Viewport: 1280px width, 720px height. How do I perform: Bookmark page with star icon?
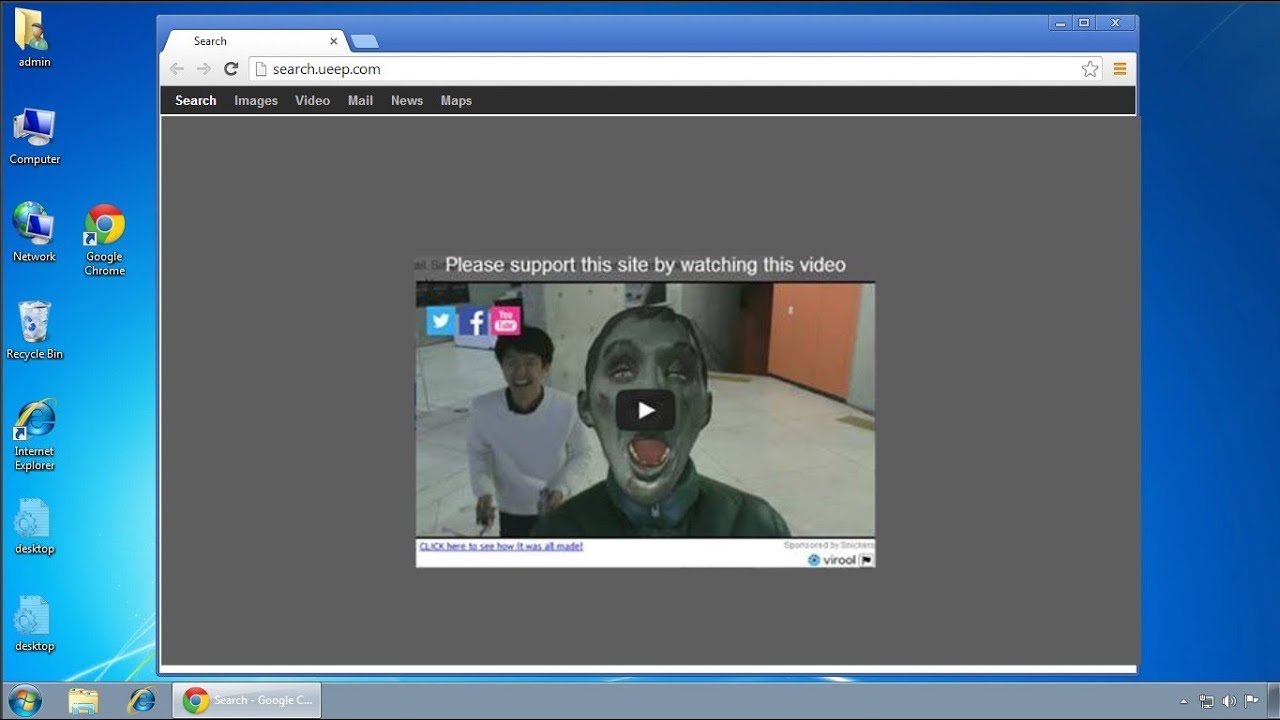point(1090,69)
